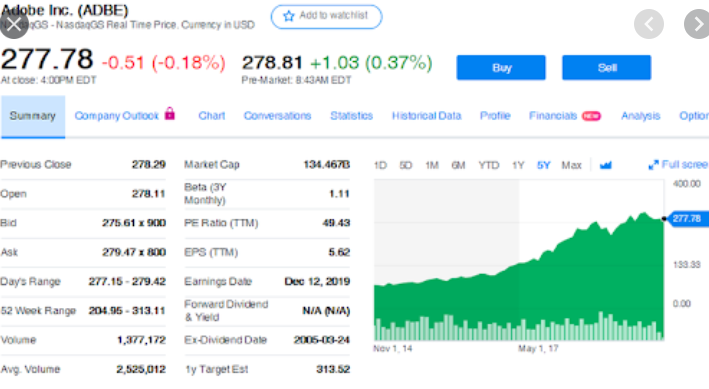This screenshot has height=389, width=709.
Task: Select the 1Y chart range
Action: point(518,165)
